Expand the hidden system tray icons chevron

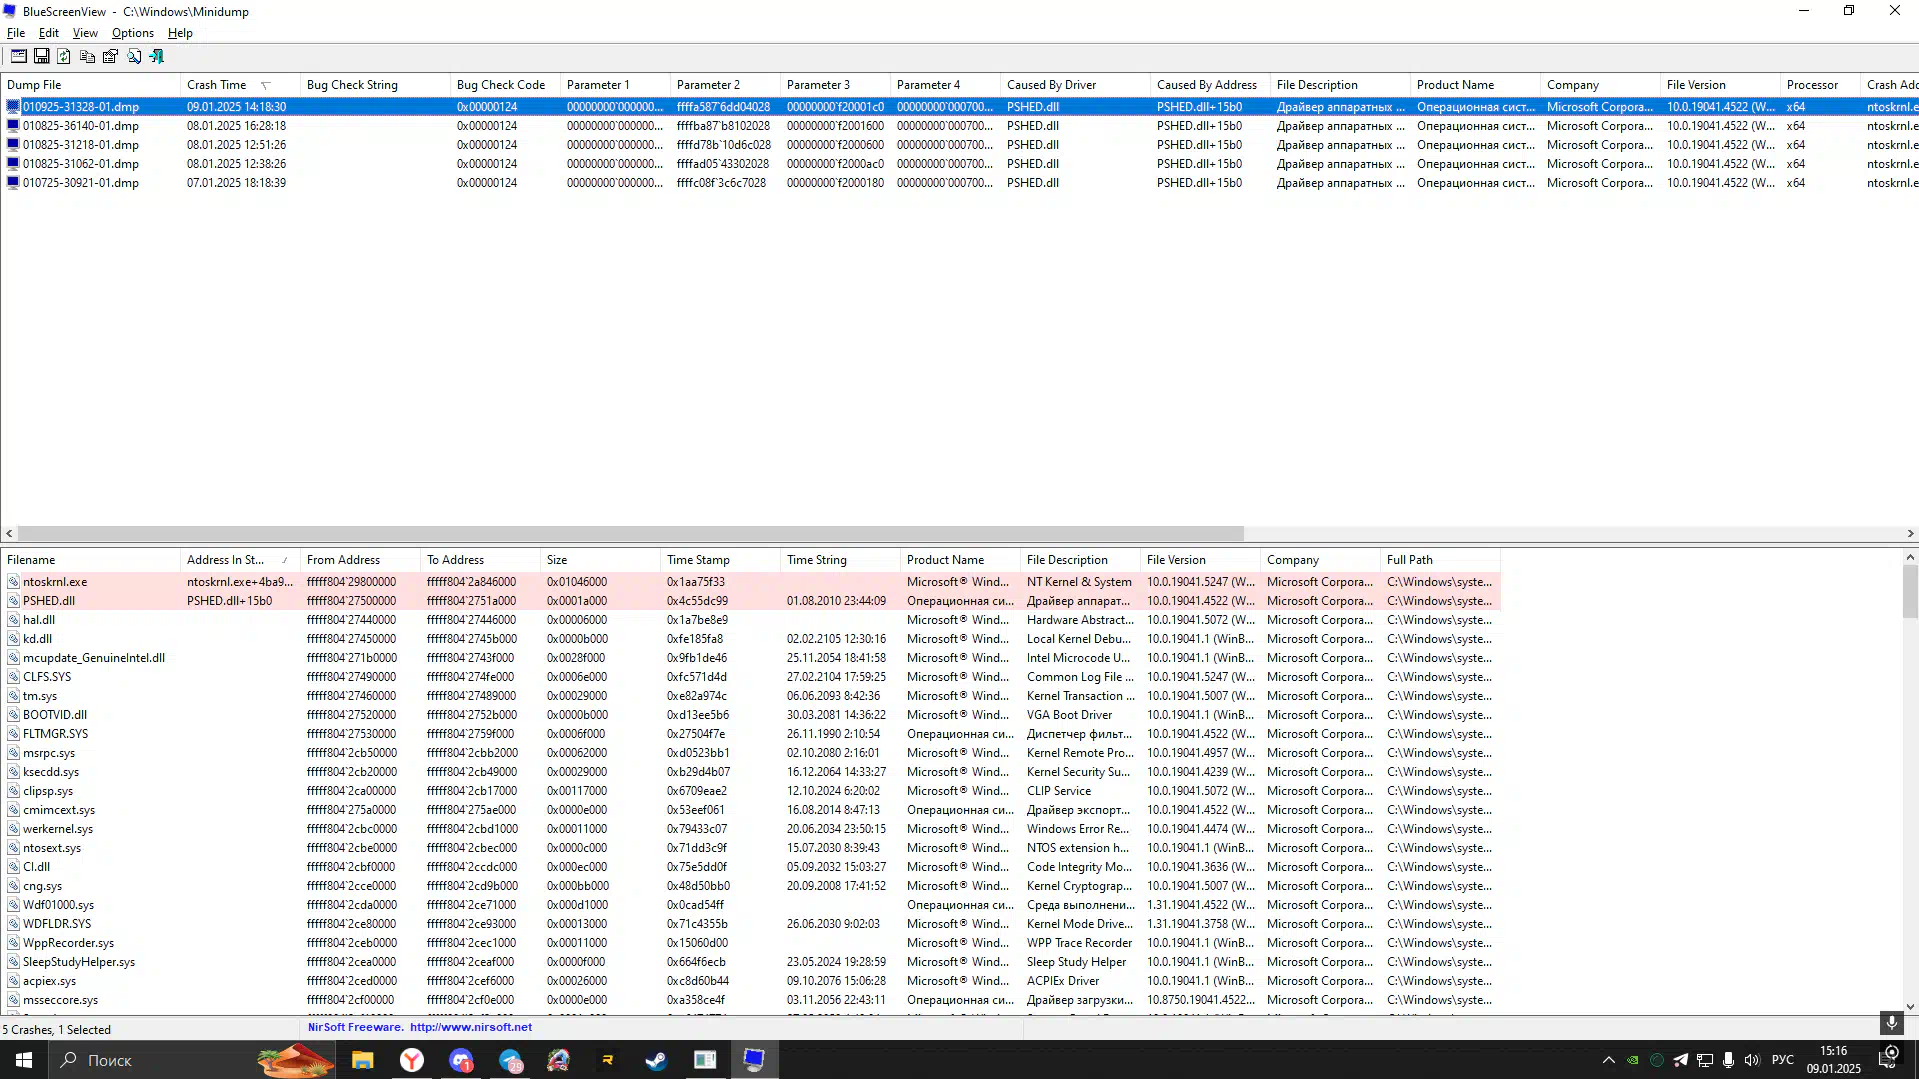click(1608, 1060)
